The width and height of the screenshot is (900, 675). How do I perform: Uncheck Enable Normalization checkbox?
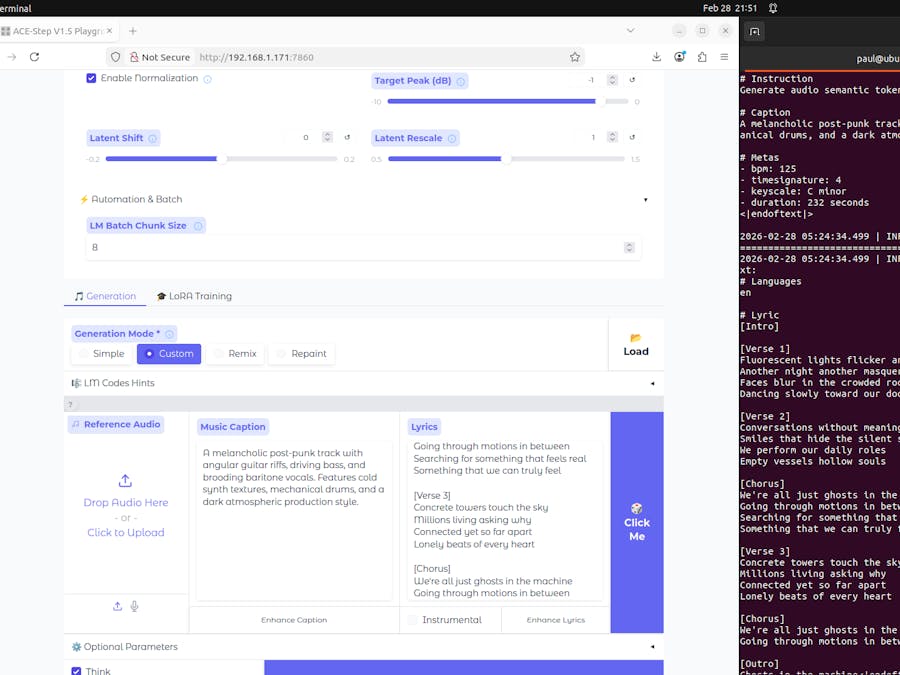pos(91,78)
